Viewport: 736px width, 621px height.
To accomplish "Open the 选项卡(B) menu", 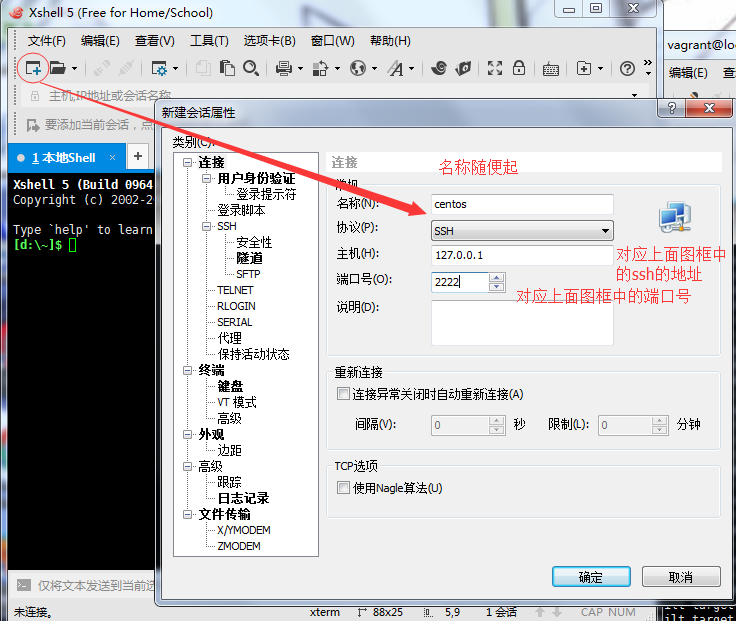I will tap(269, 41).
